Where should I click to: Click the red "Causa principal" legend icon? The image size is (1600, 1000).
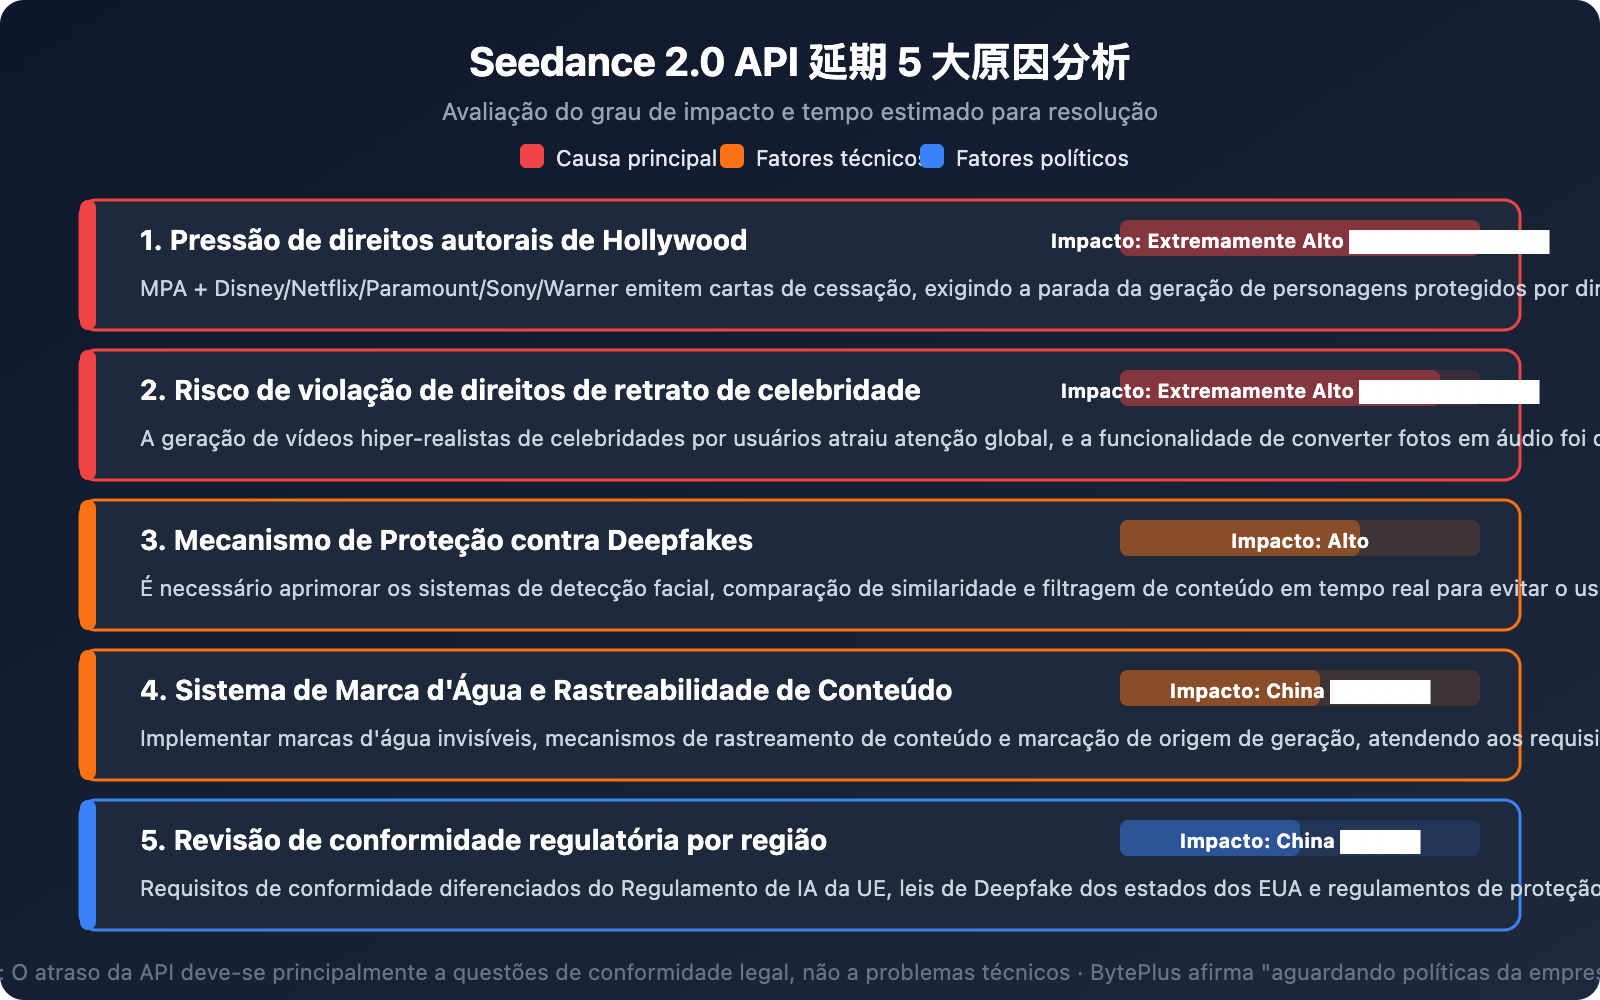tap(531, 157)
